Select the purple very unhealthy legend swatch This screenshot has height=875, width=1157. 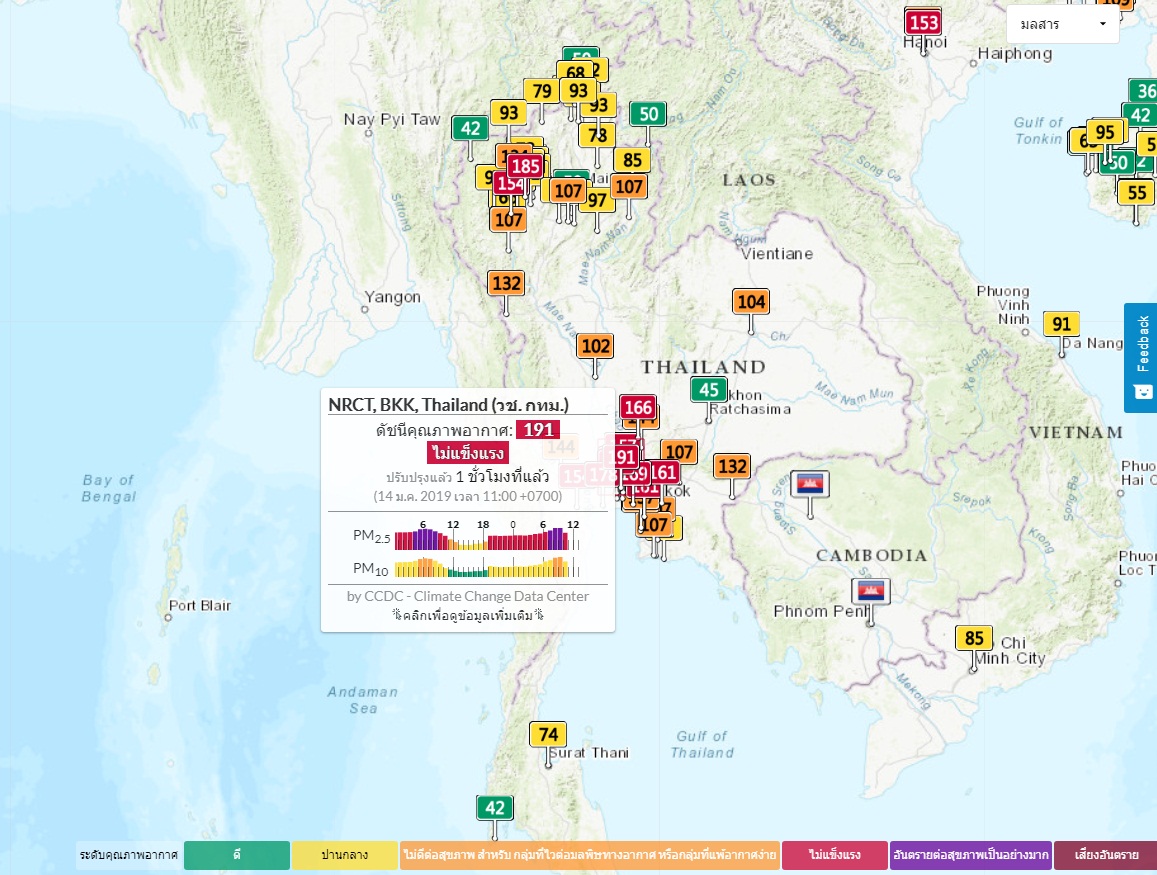tap(970, 855)
